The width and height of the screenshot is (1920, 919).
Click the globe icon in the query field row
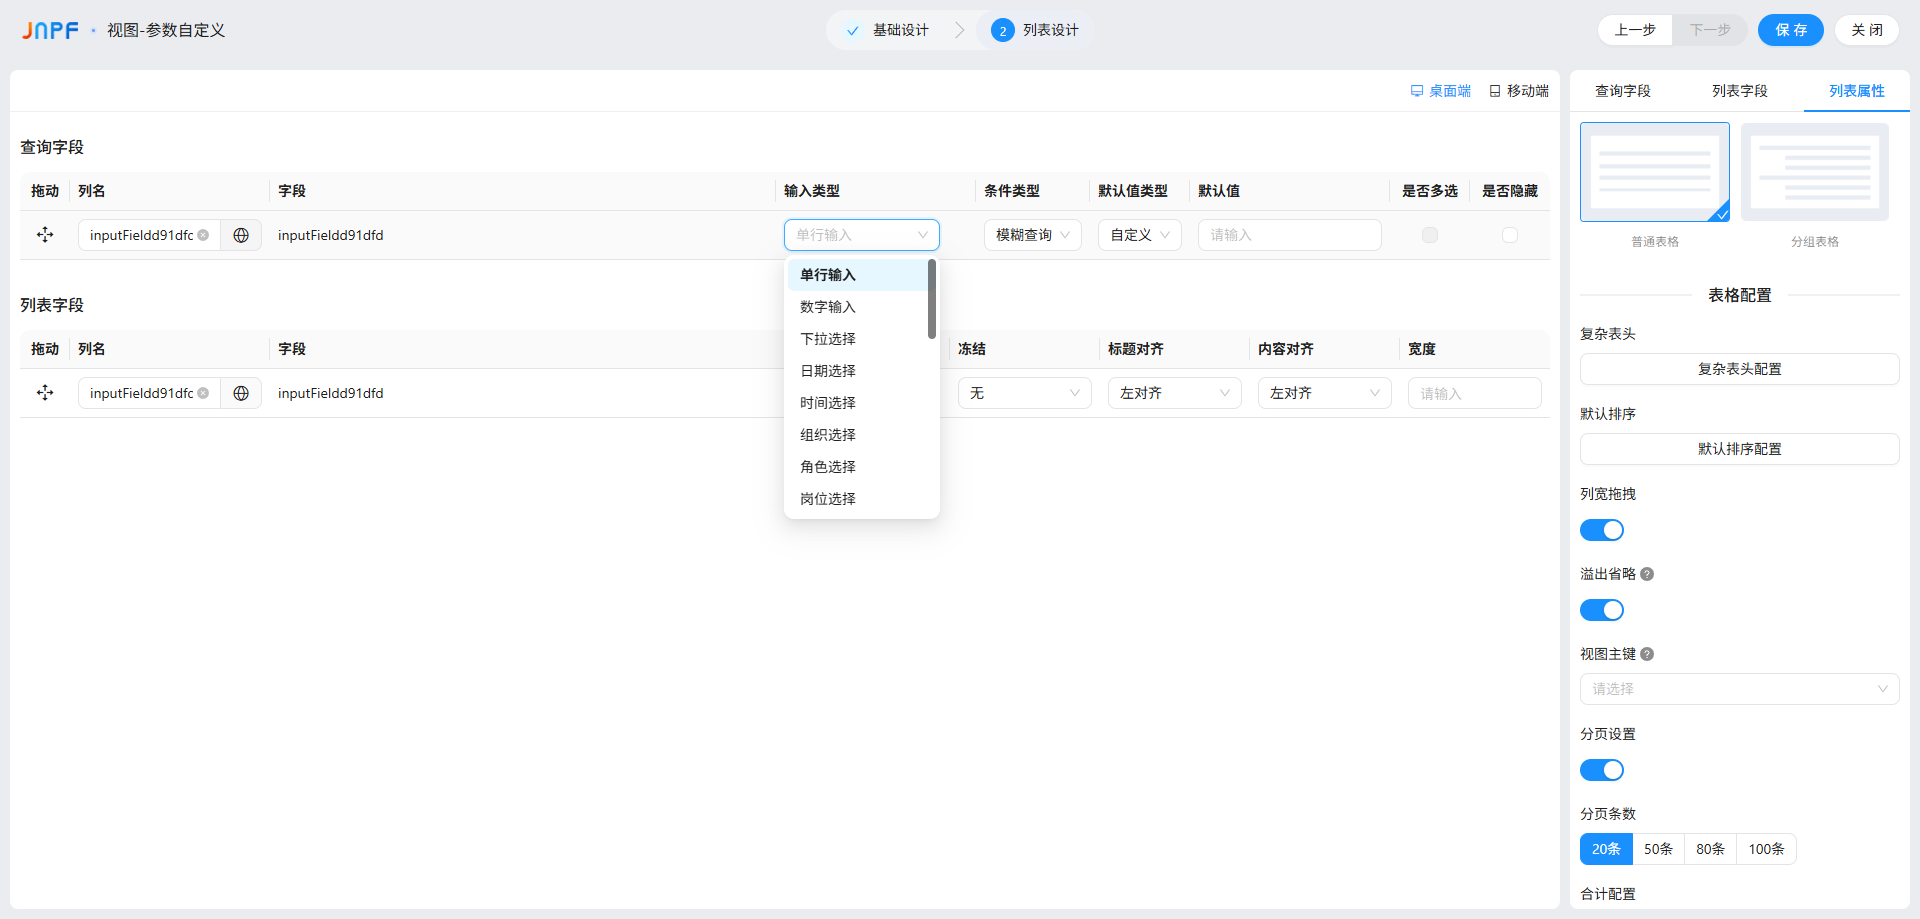click(241, 235)
